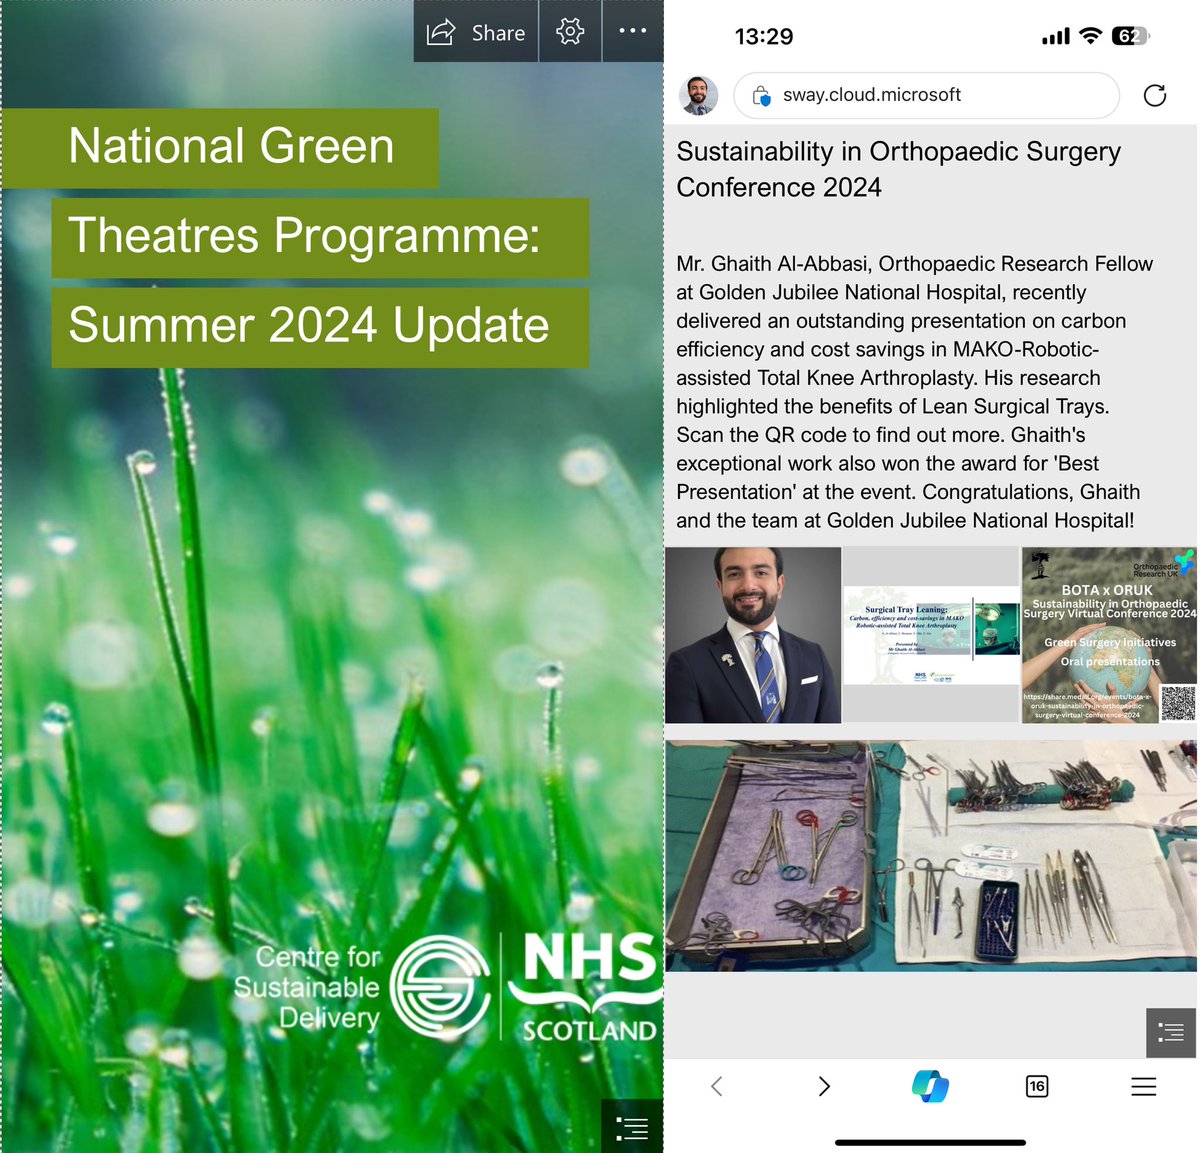
Task: Go back with the browser back arrow
Action: (716, 1086)
